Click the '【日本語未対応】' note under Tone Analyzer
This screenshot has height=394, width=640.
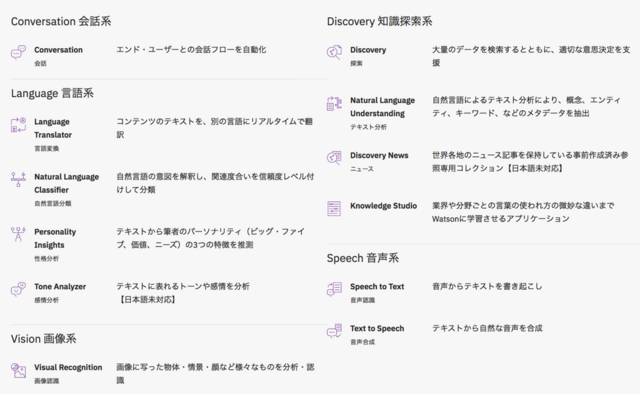[147, 299]
